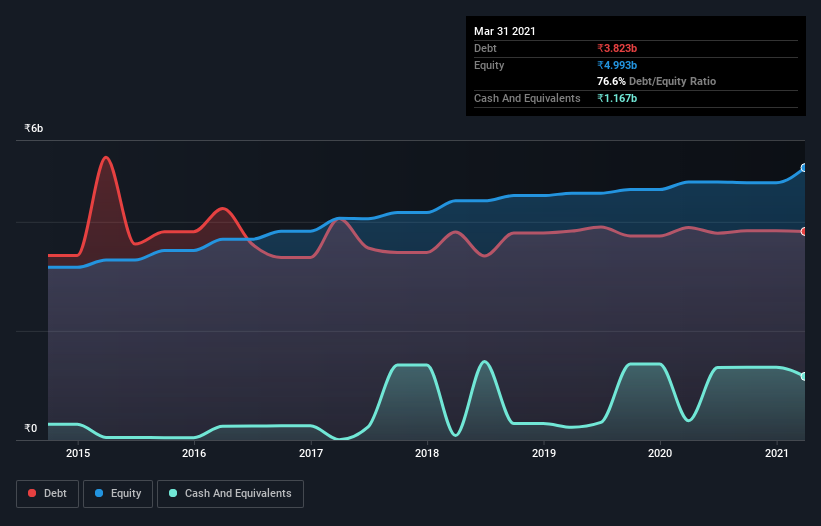Click the 2021 x-axis label
The image size is (821, 526).
click(x=777, y=453)
